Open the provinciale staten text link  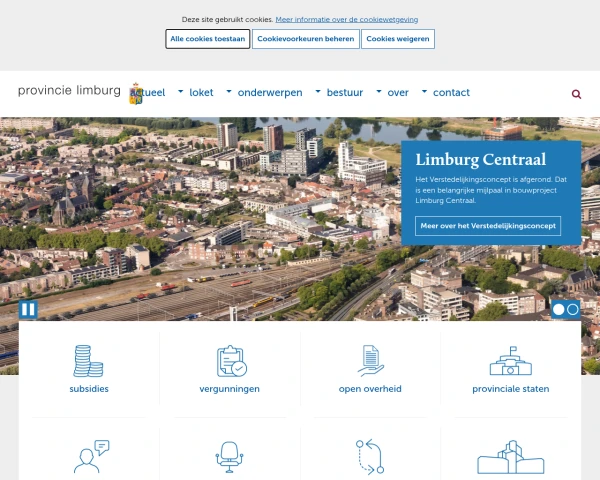click(x=511, y=389)
